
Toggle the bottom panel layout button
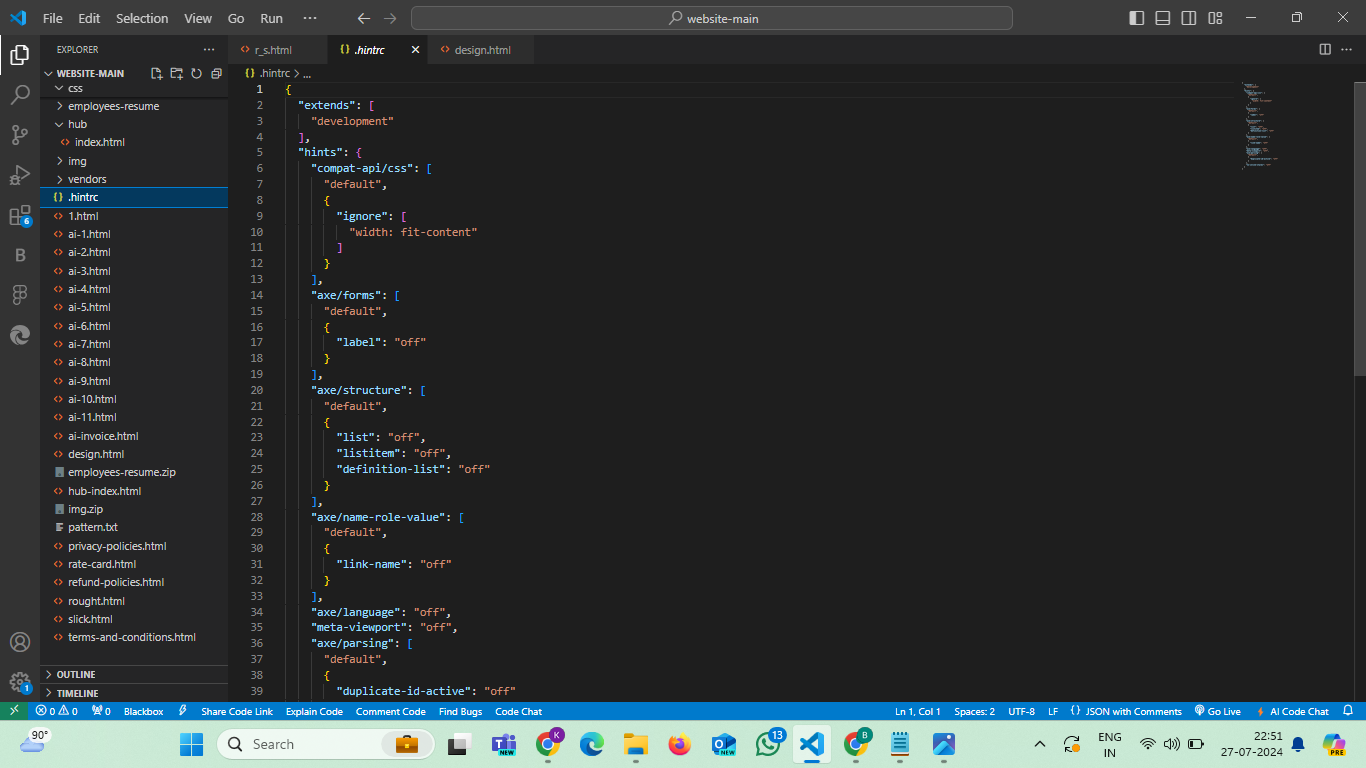click(x=1163, y=18)
